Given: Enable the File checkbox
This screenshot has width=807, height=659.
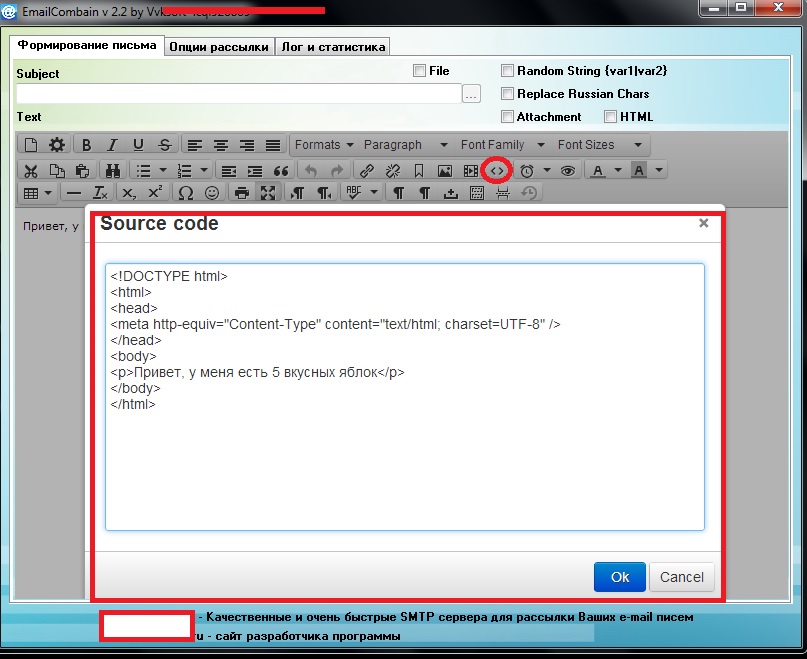Looking at the screenshot, I should (419, 71).
